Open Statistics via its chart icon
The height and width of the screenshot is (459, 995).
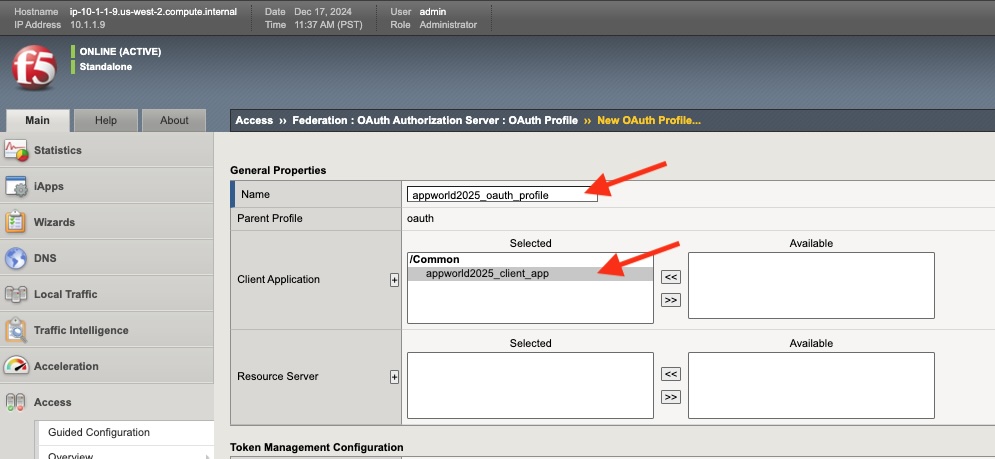coord(16,150)
